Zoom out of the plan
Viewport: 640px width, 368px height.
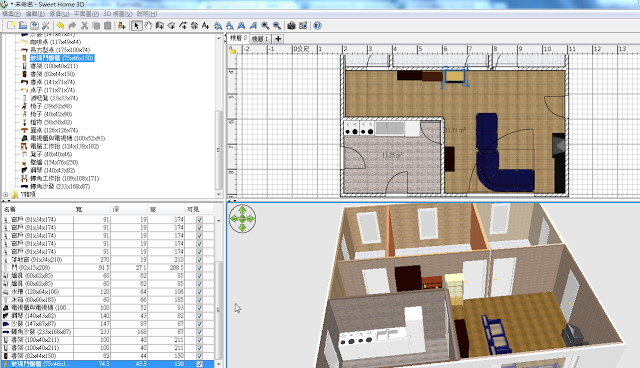tap(277, 26)
